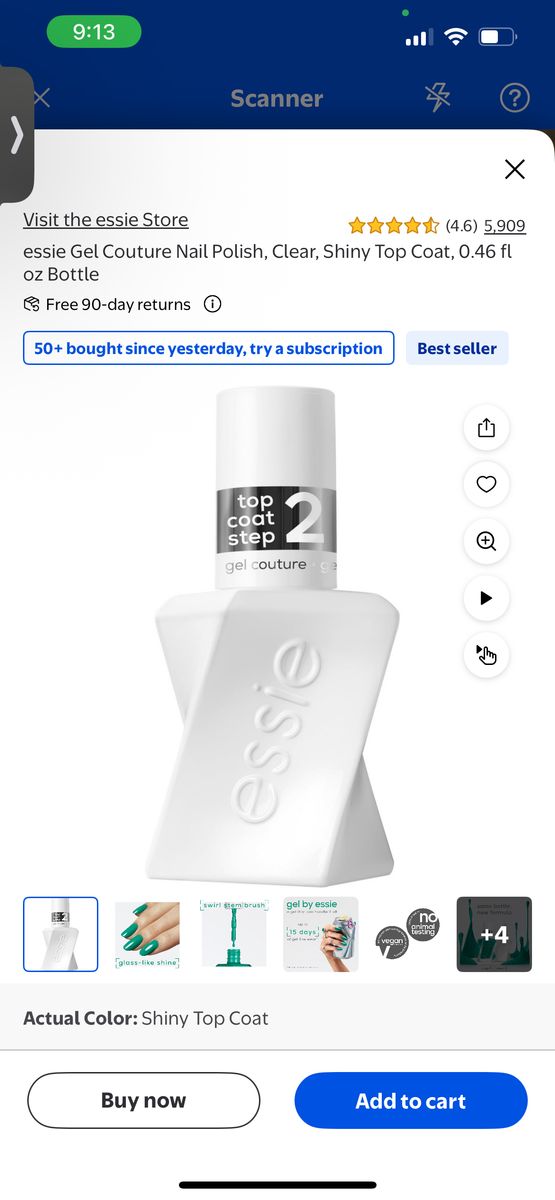Tap the share icon beside product image
The width and height of the screenshot is (555, 1200).
coord(486,428)
